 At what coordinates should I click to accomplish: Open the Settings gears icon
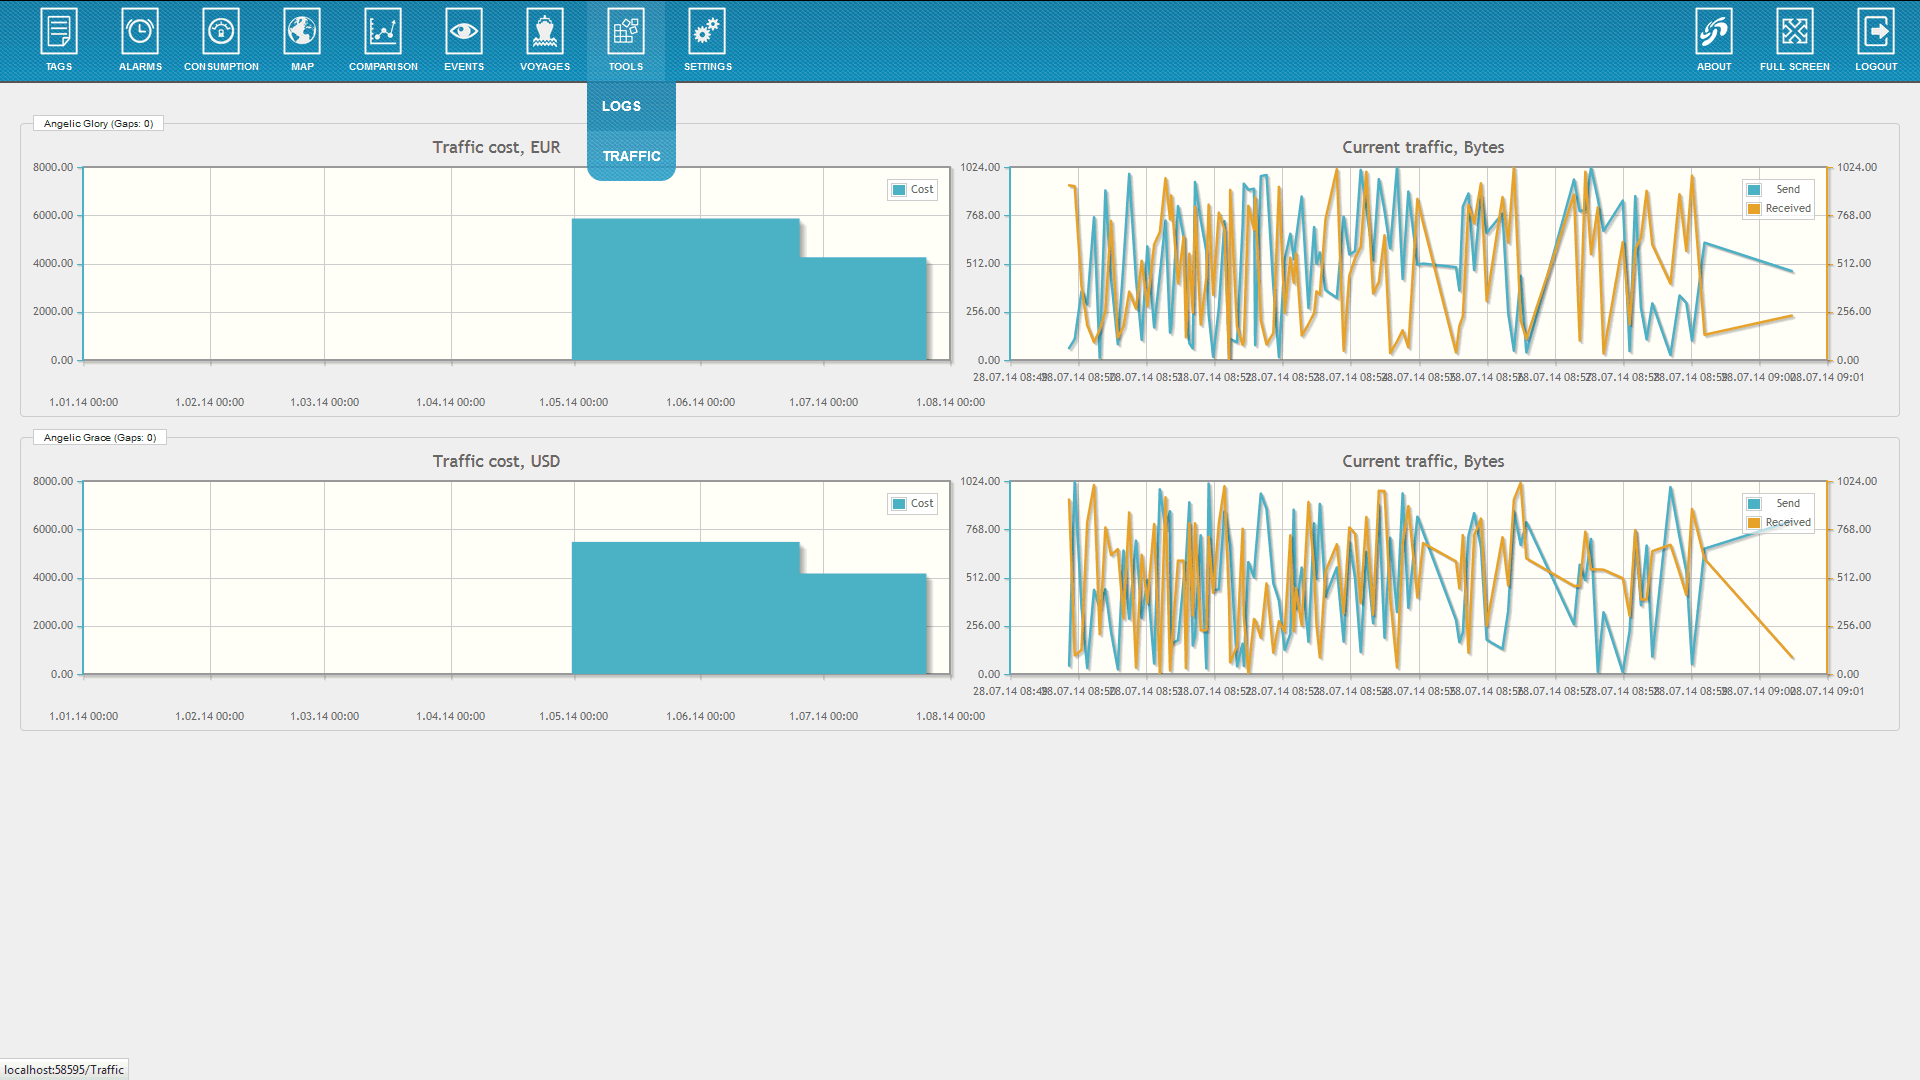(707, 32)
